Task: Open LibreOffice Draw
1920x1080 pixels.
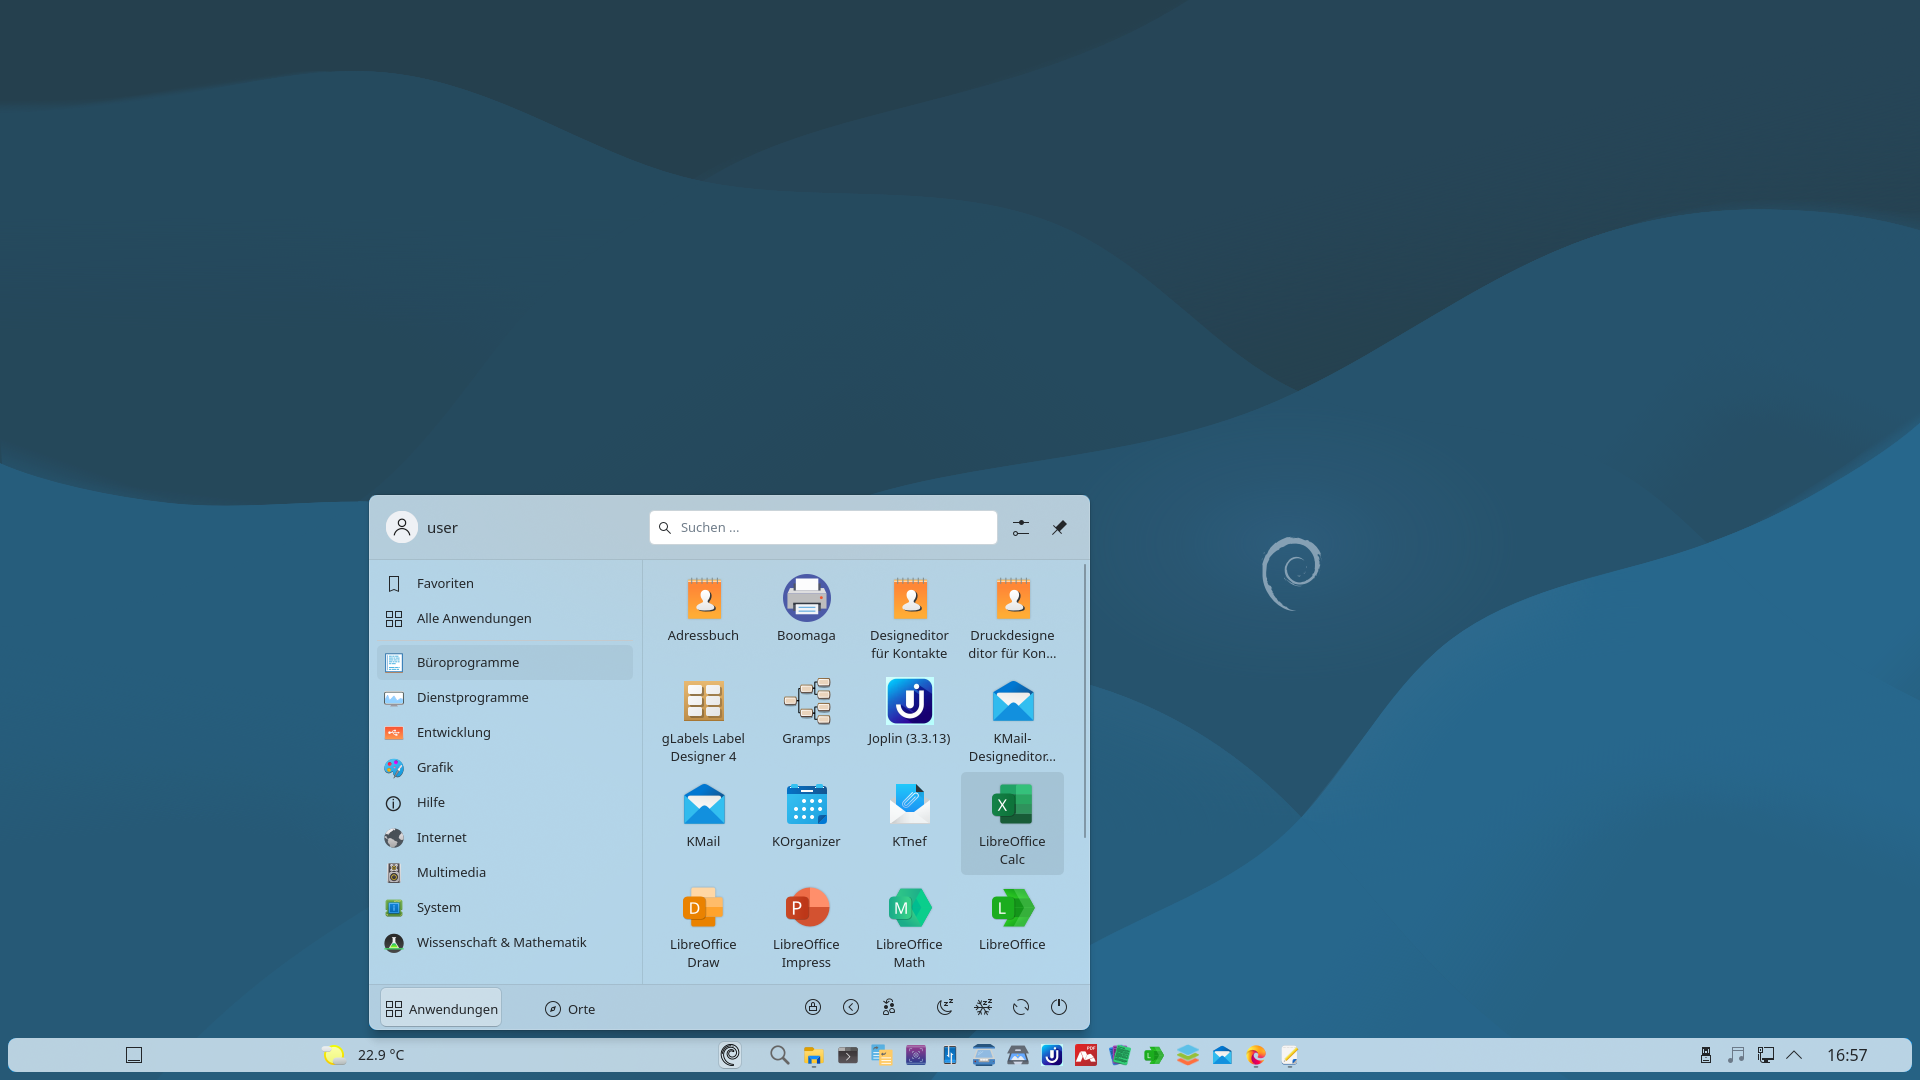Action: (x=703, y=926)
